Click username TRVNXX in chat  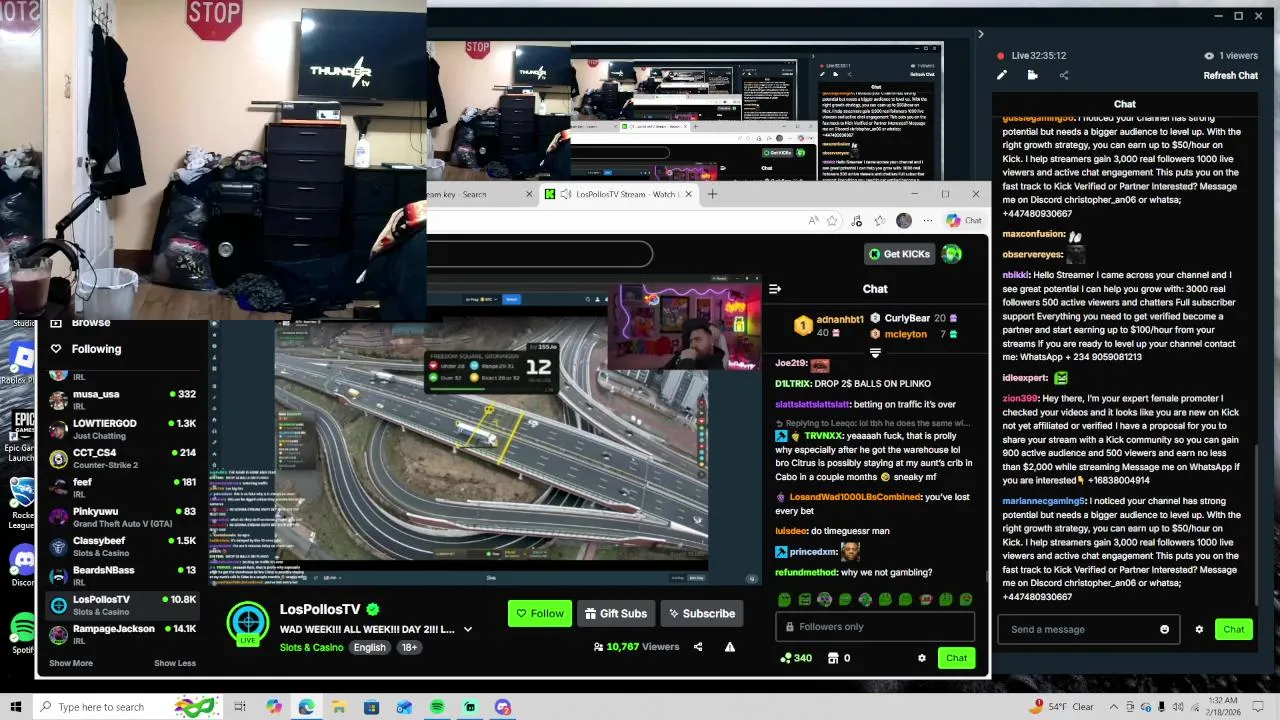coord(824,436)
